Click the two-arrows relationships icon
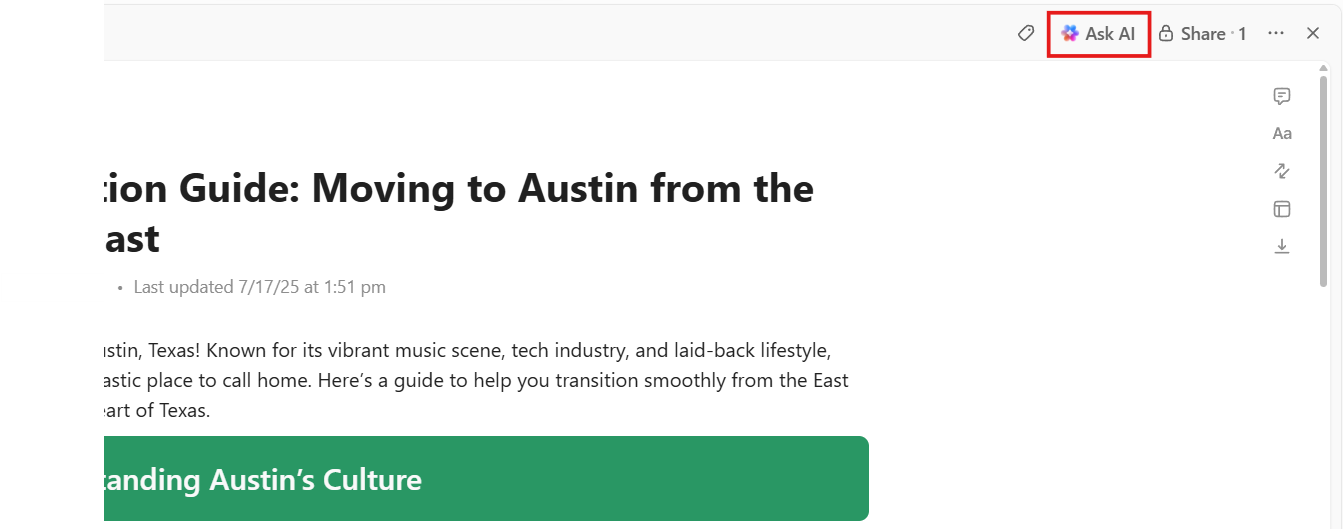Viewport: 1343px width, 529px height. (1282, 171)
